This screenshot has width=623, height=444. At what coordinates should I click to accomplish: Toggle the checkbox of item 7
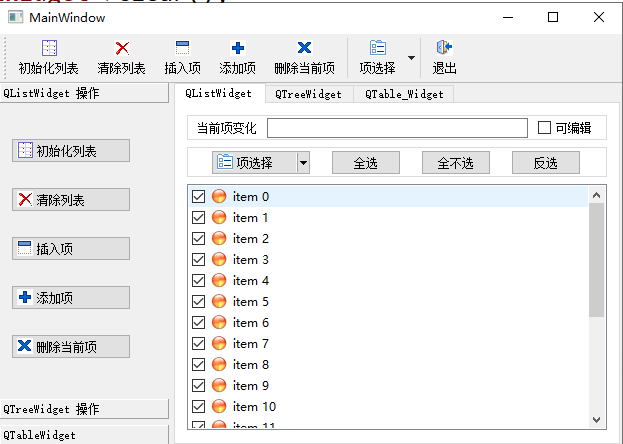(x=198, y=343)
